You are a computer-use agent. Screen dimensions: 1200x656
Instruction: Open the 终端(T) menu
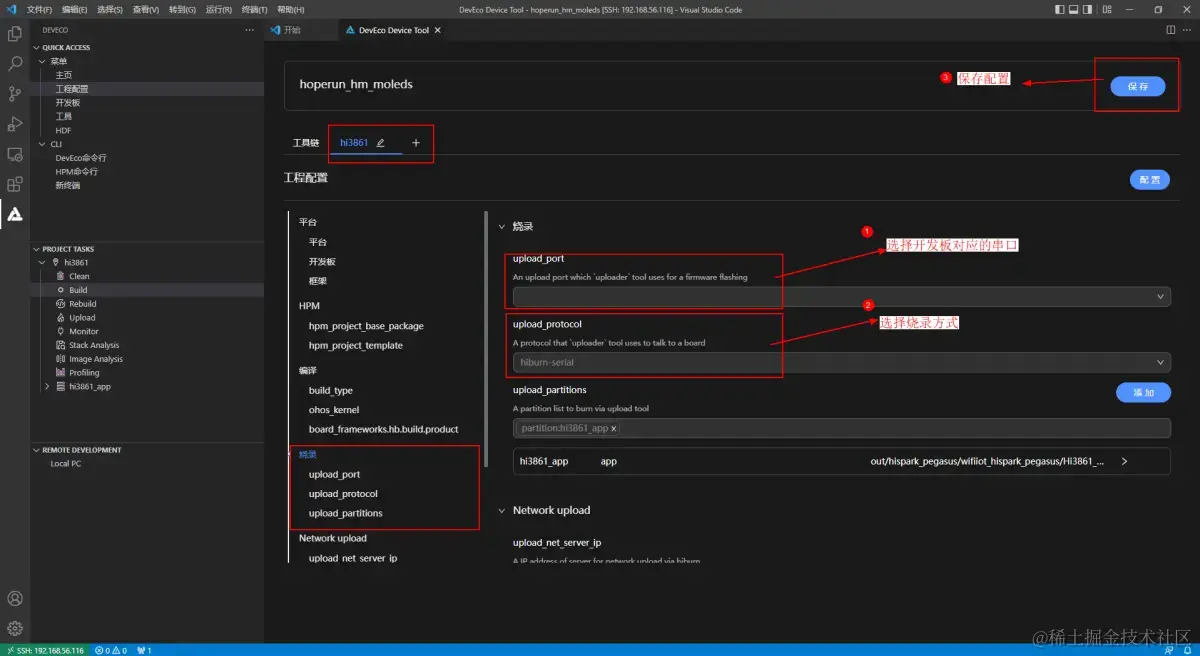pos(254,9)
